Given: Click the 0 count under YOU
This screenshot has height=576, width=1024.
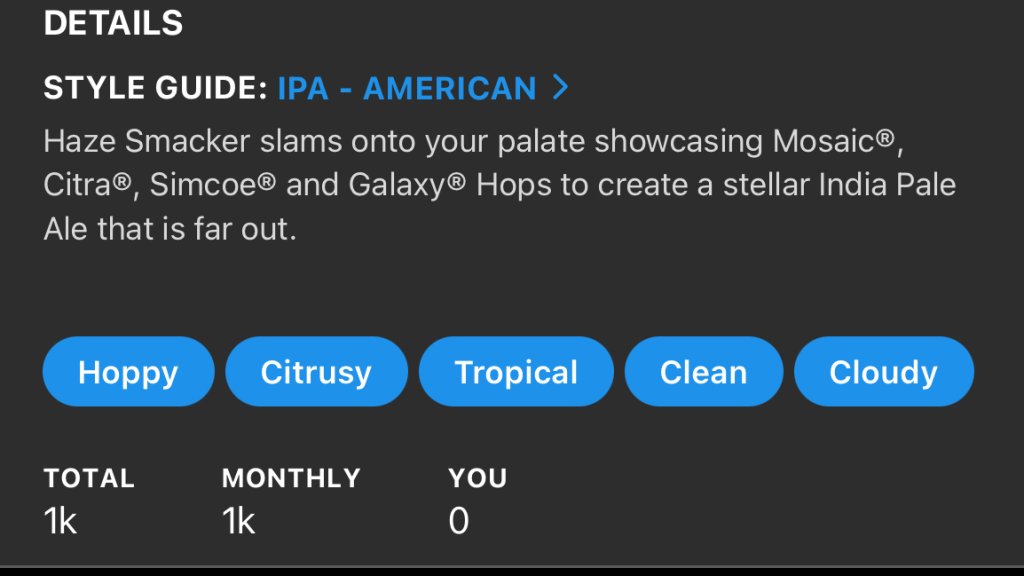Looking at the screenshot, I should [x=459, y=521].
